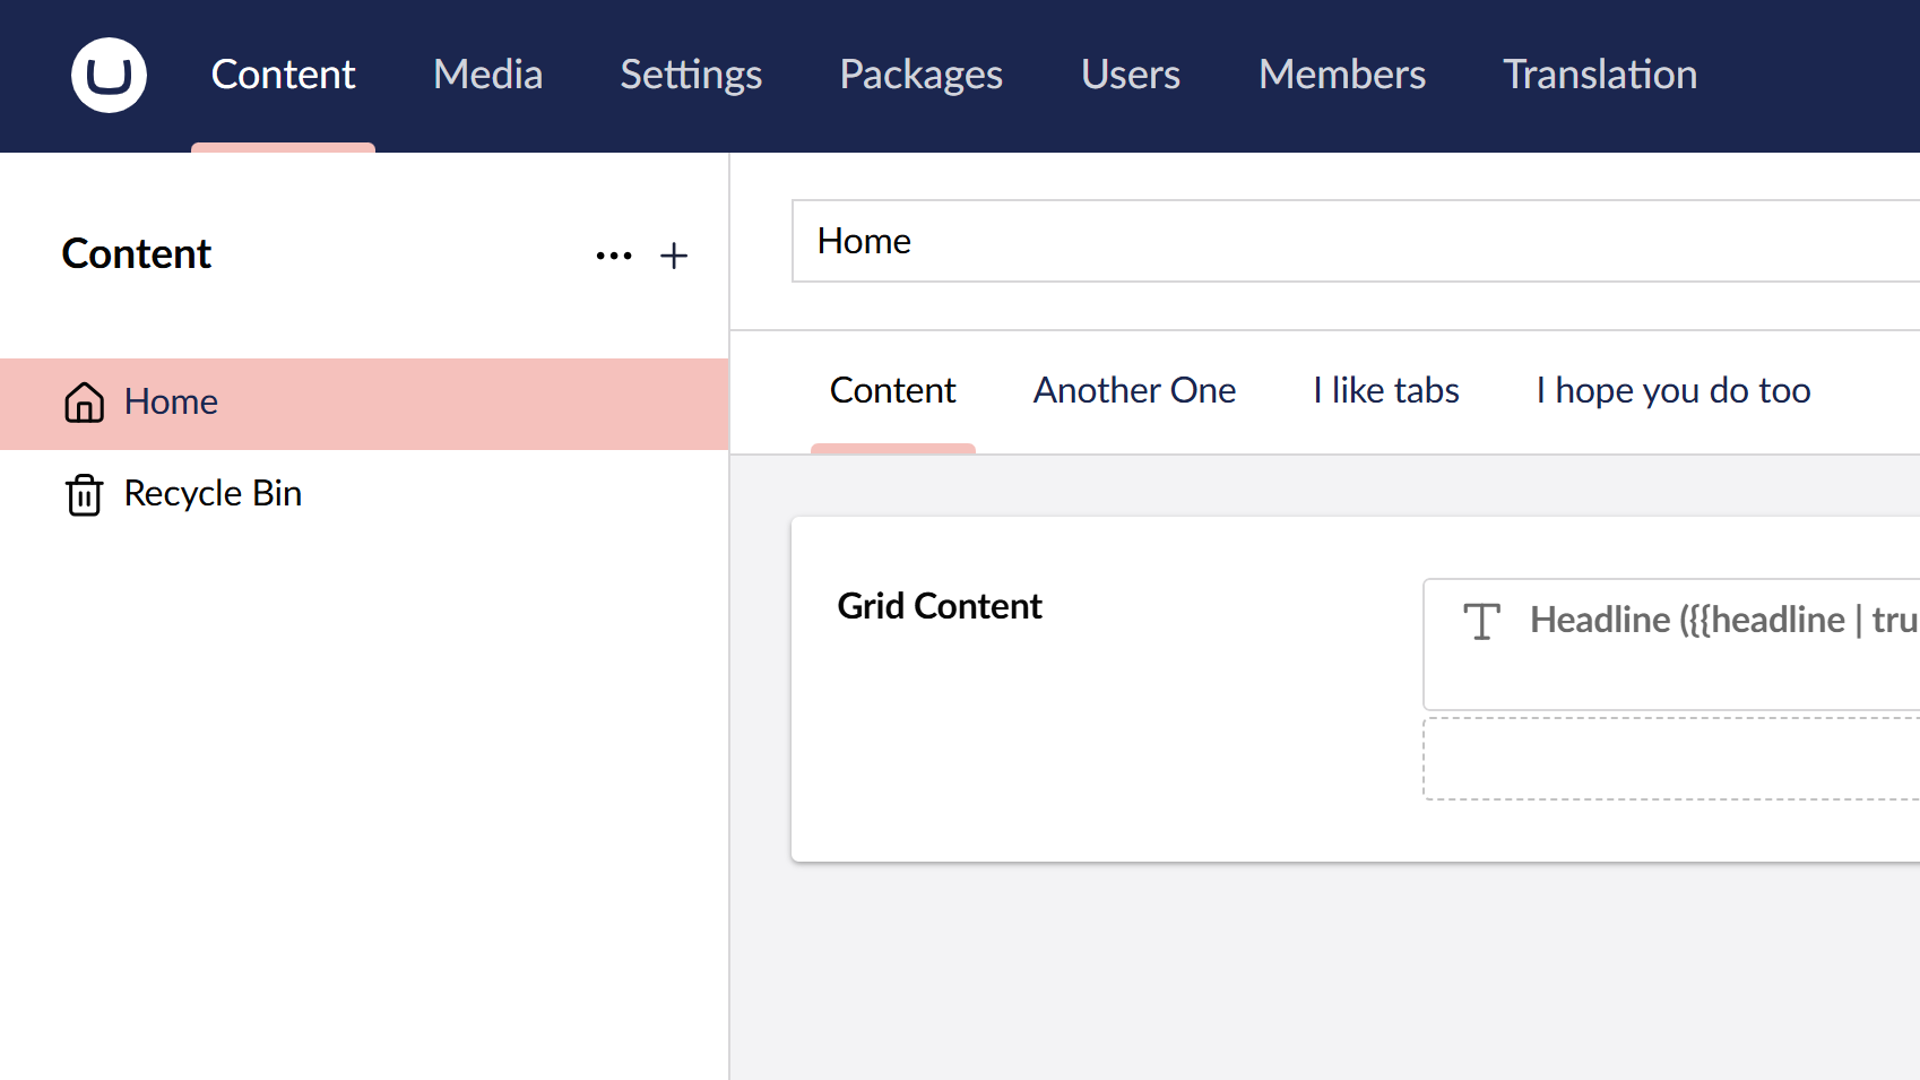Click the Headline text widget type icon

1481,620
